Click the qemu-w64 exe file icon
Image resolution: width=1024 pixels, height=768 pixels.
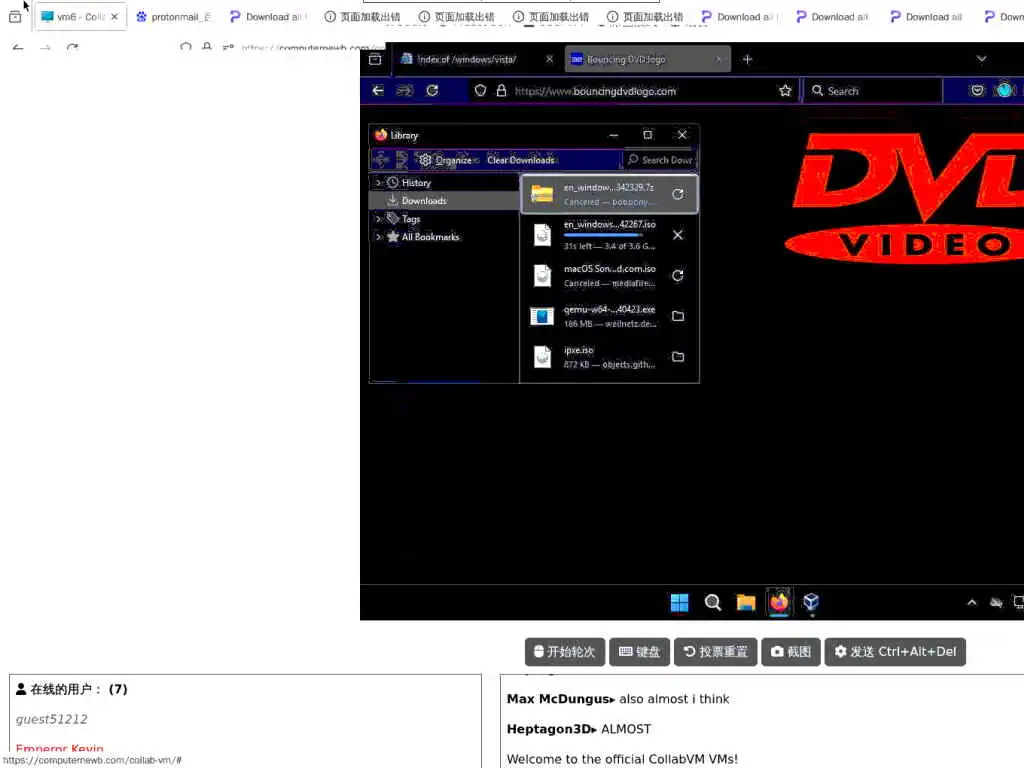point(542,316)
